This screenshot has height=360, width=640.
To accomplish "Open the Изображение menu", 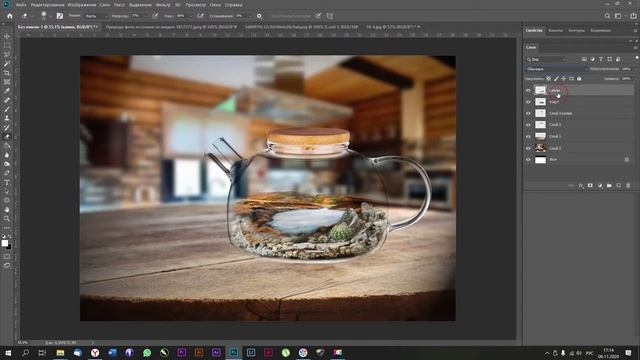I will tap(82, 5).
